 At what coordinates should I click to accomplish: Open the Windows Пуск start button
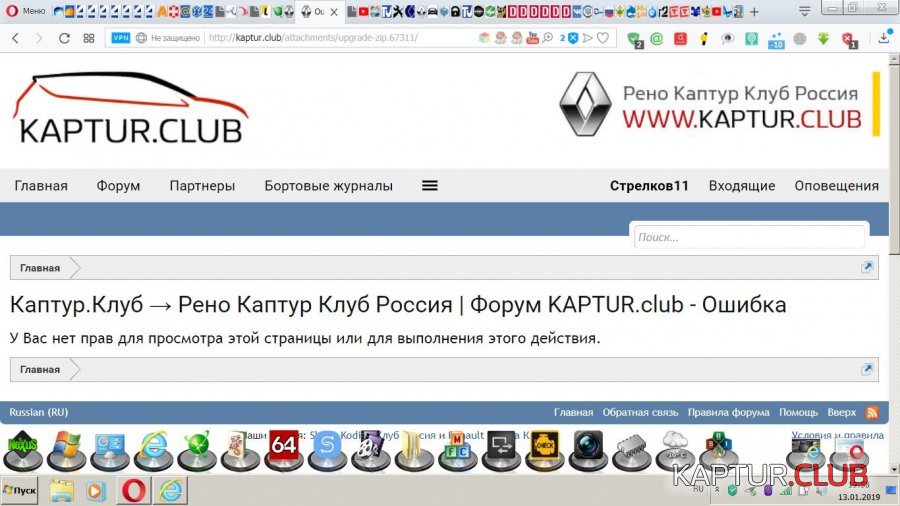(20, 491)
